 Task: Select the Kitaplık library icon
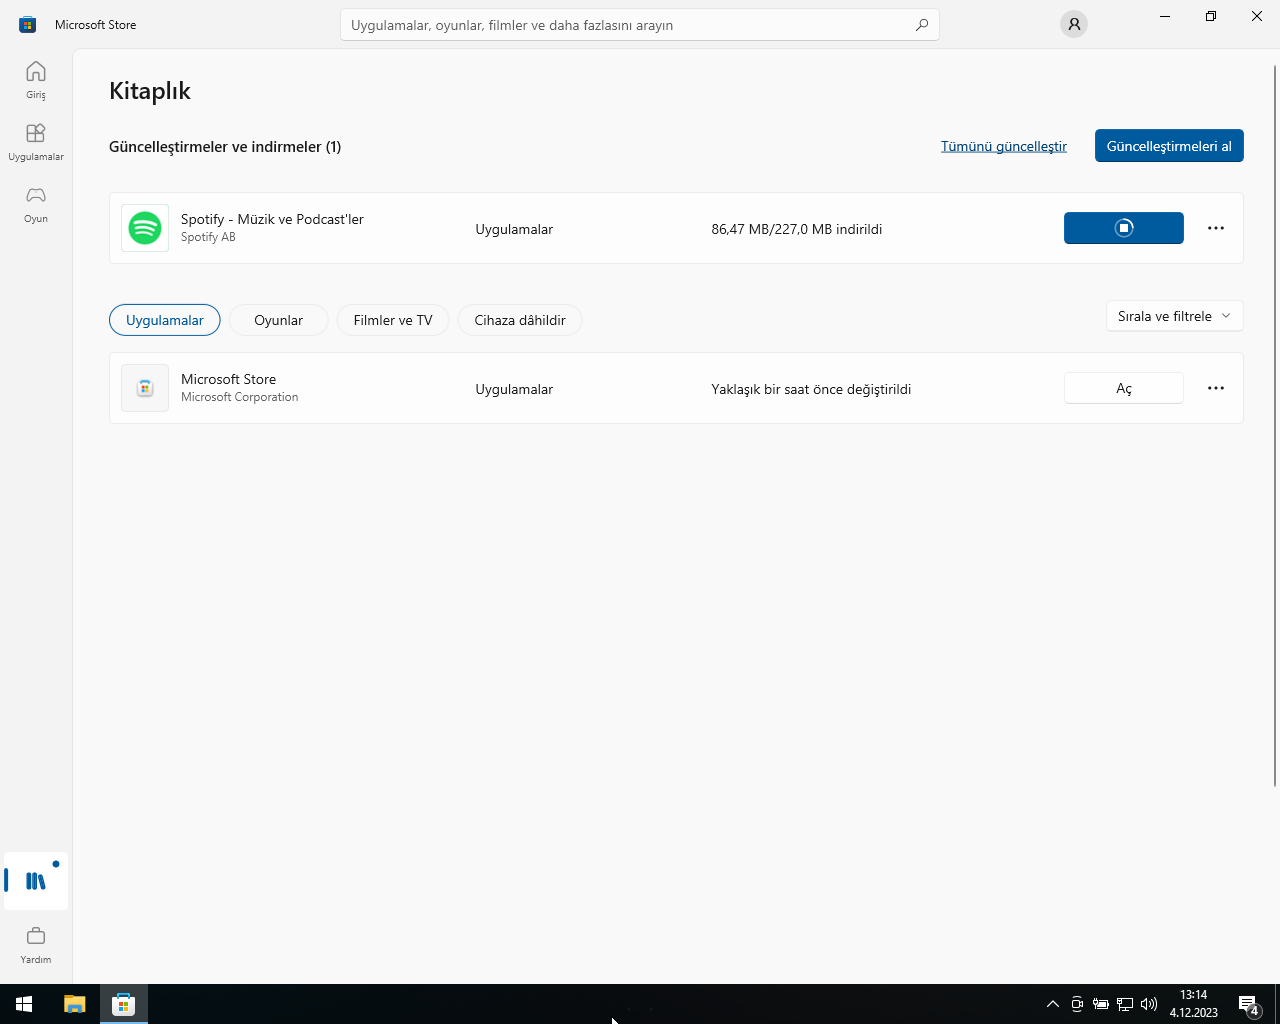click(x=36, y=881)
